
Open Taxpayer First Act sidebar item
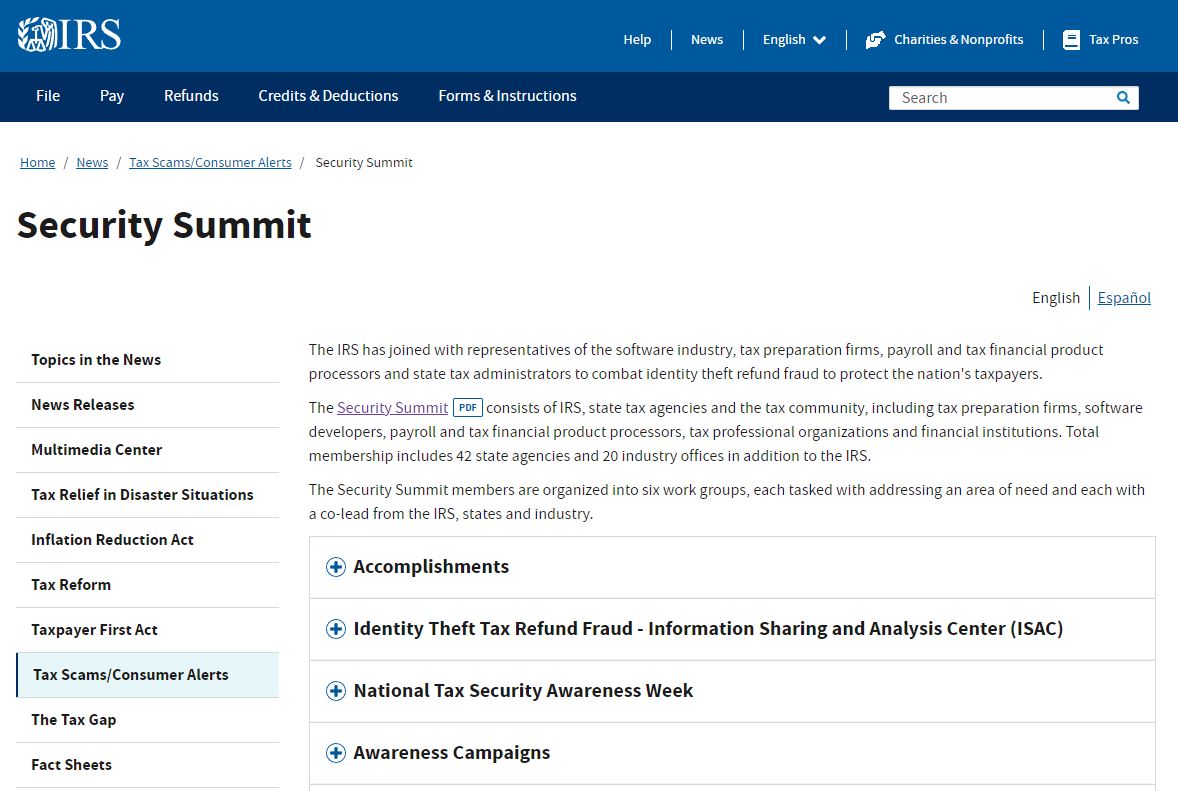pyautogui.click(x=148, y=630)
